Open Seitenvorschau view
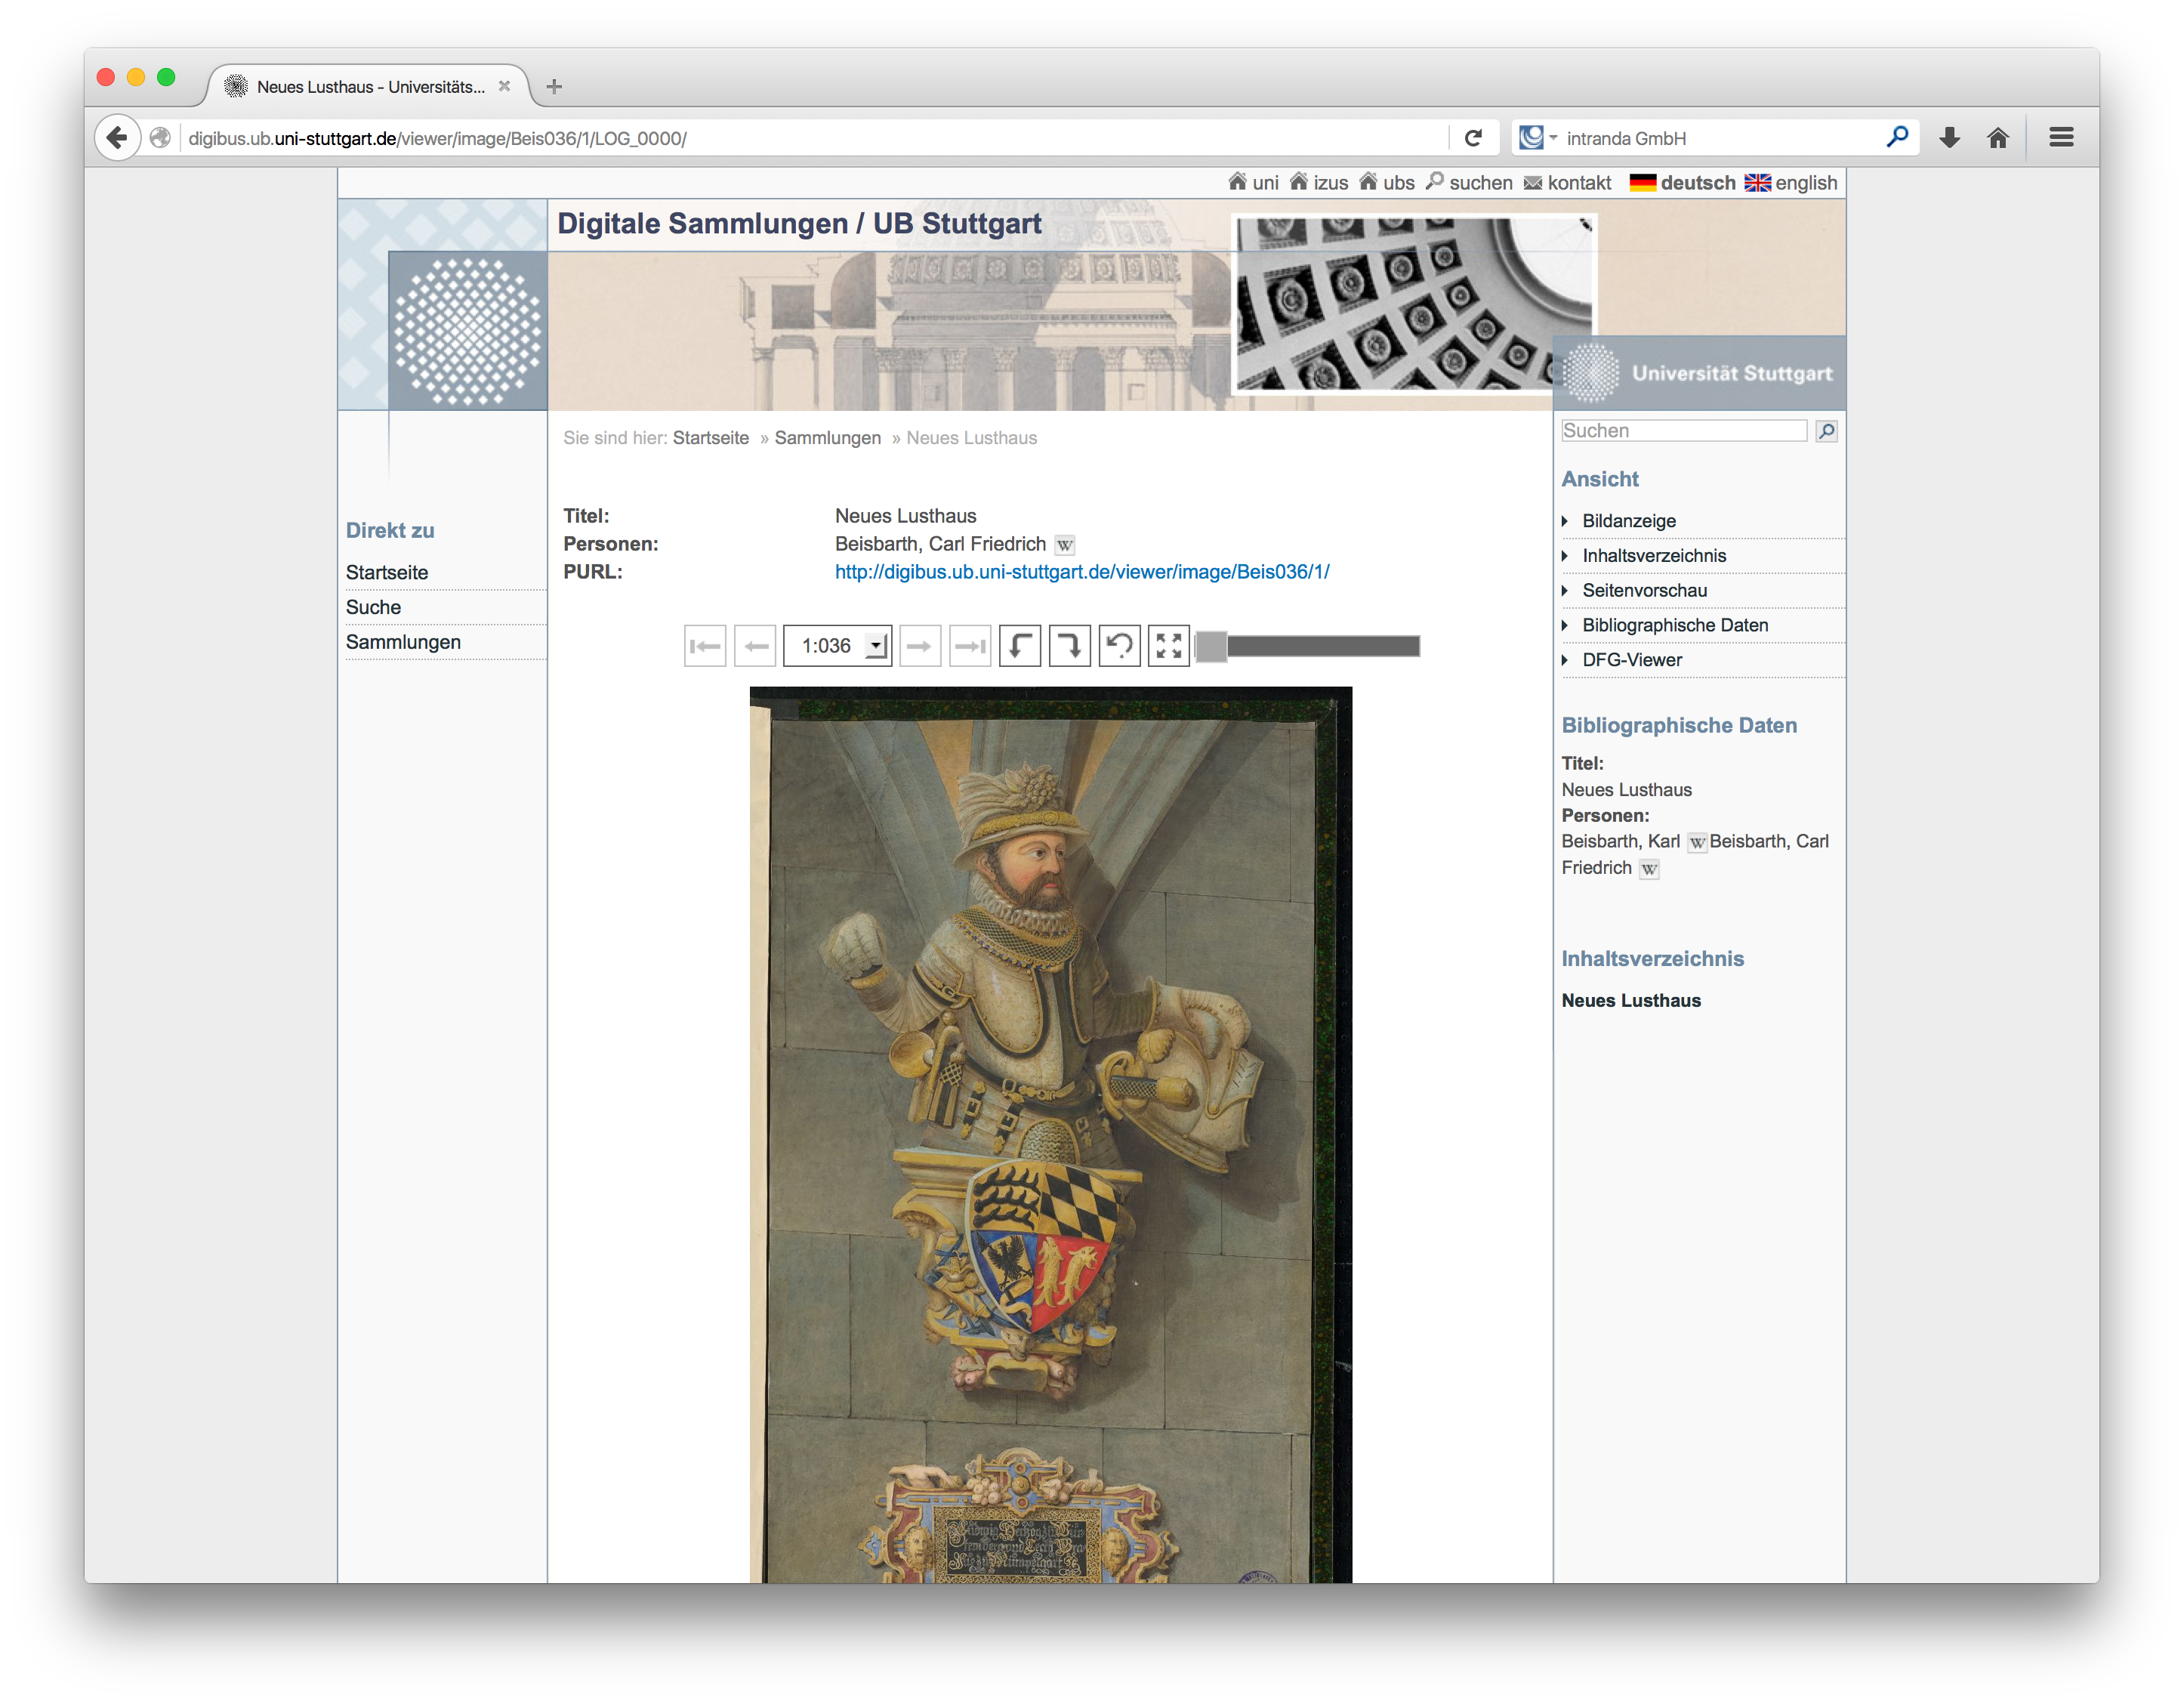This screenshot has width=2184, height=1704. [1645, 591]
